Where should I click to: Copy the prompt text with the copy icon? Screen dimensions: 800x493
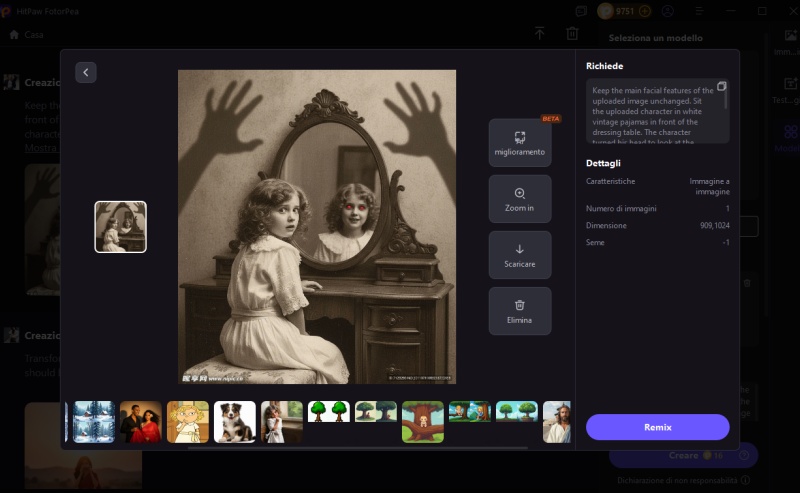(721, 86)
